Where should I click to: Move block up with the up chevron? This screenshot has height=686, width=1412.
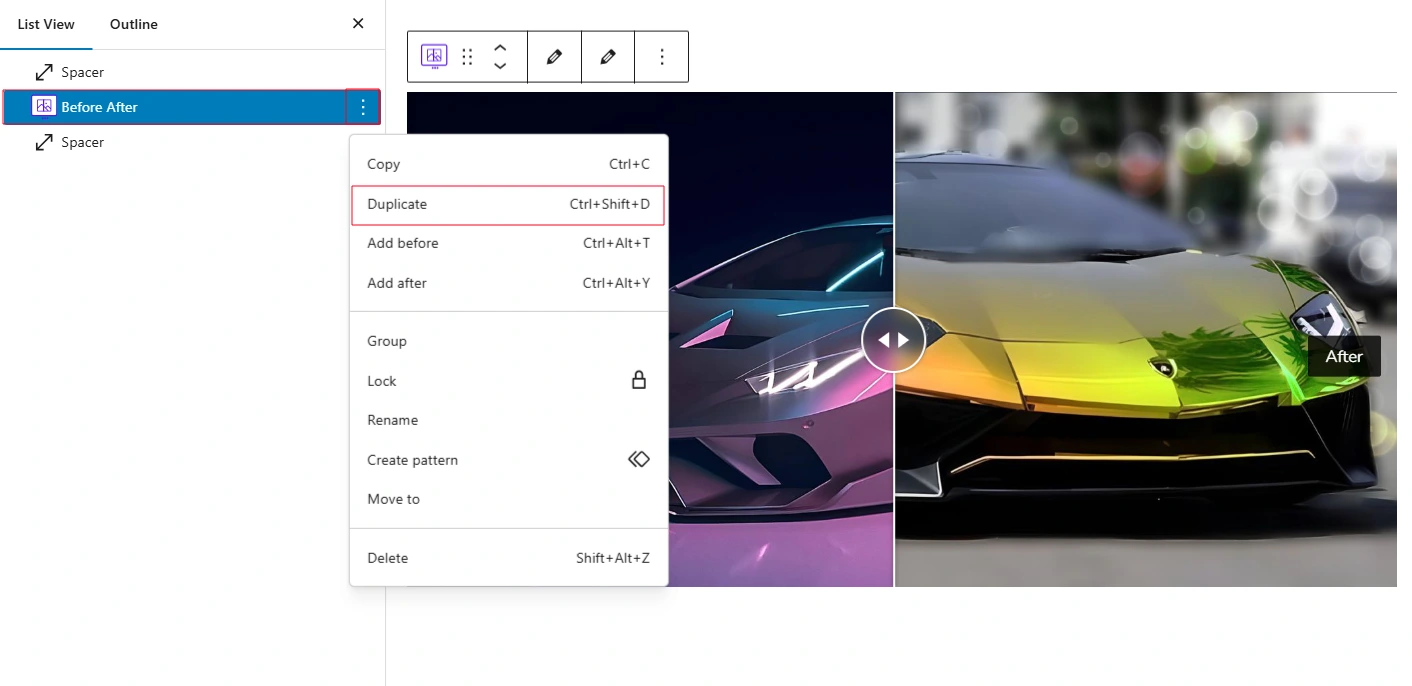pyautogui.click(x=500, y=47)
